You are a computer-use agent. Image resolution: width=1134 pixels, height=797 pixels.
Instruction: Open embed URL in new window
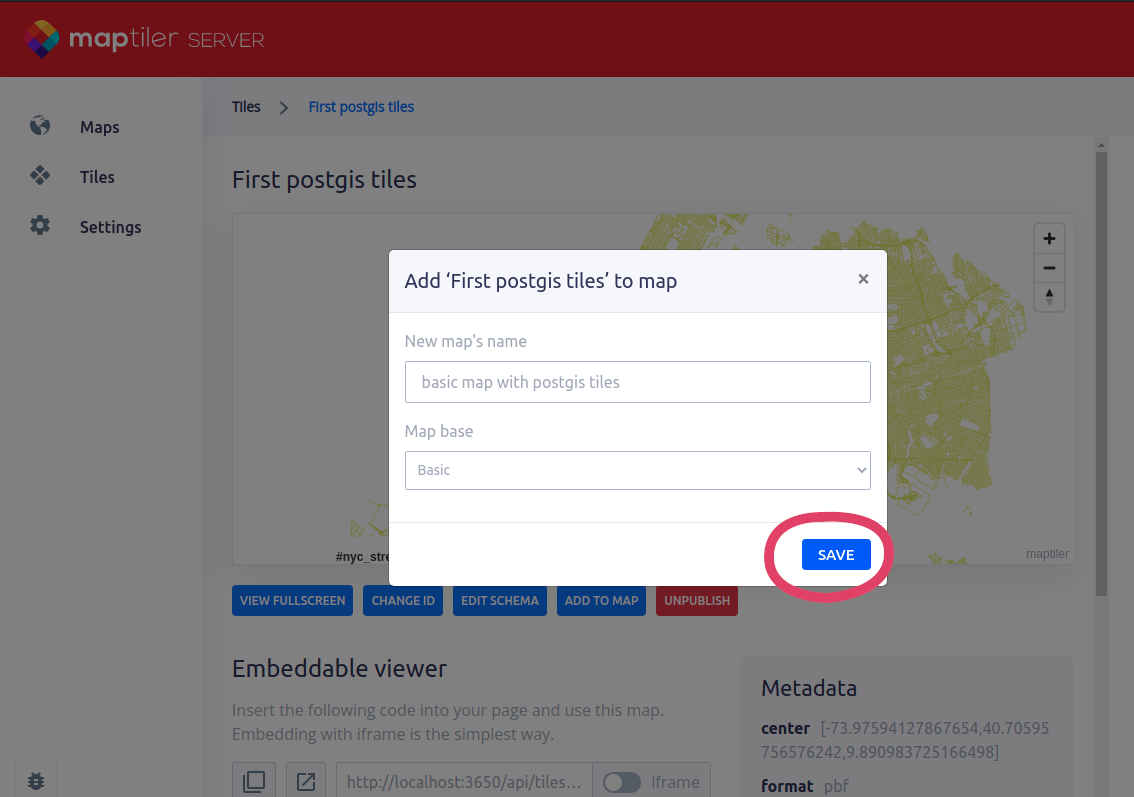306,781
